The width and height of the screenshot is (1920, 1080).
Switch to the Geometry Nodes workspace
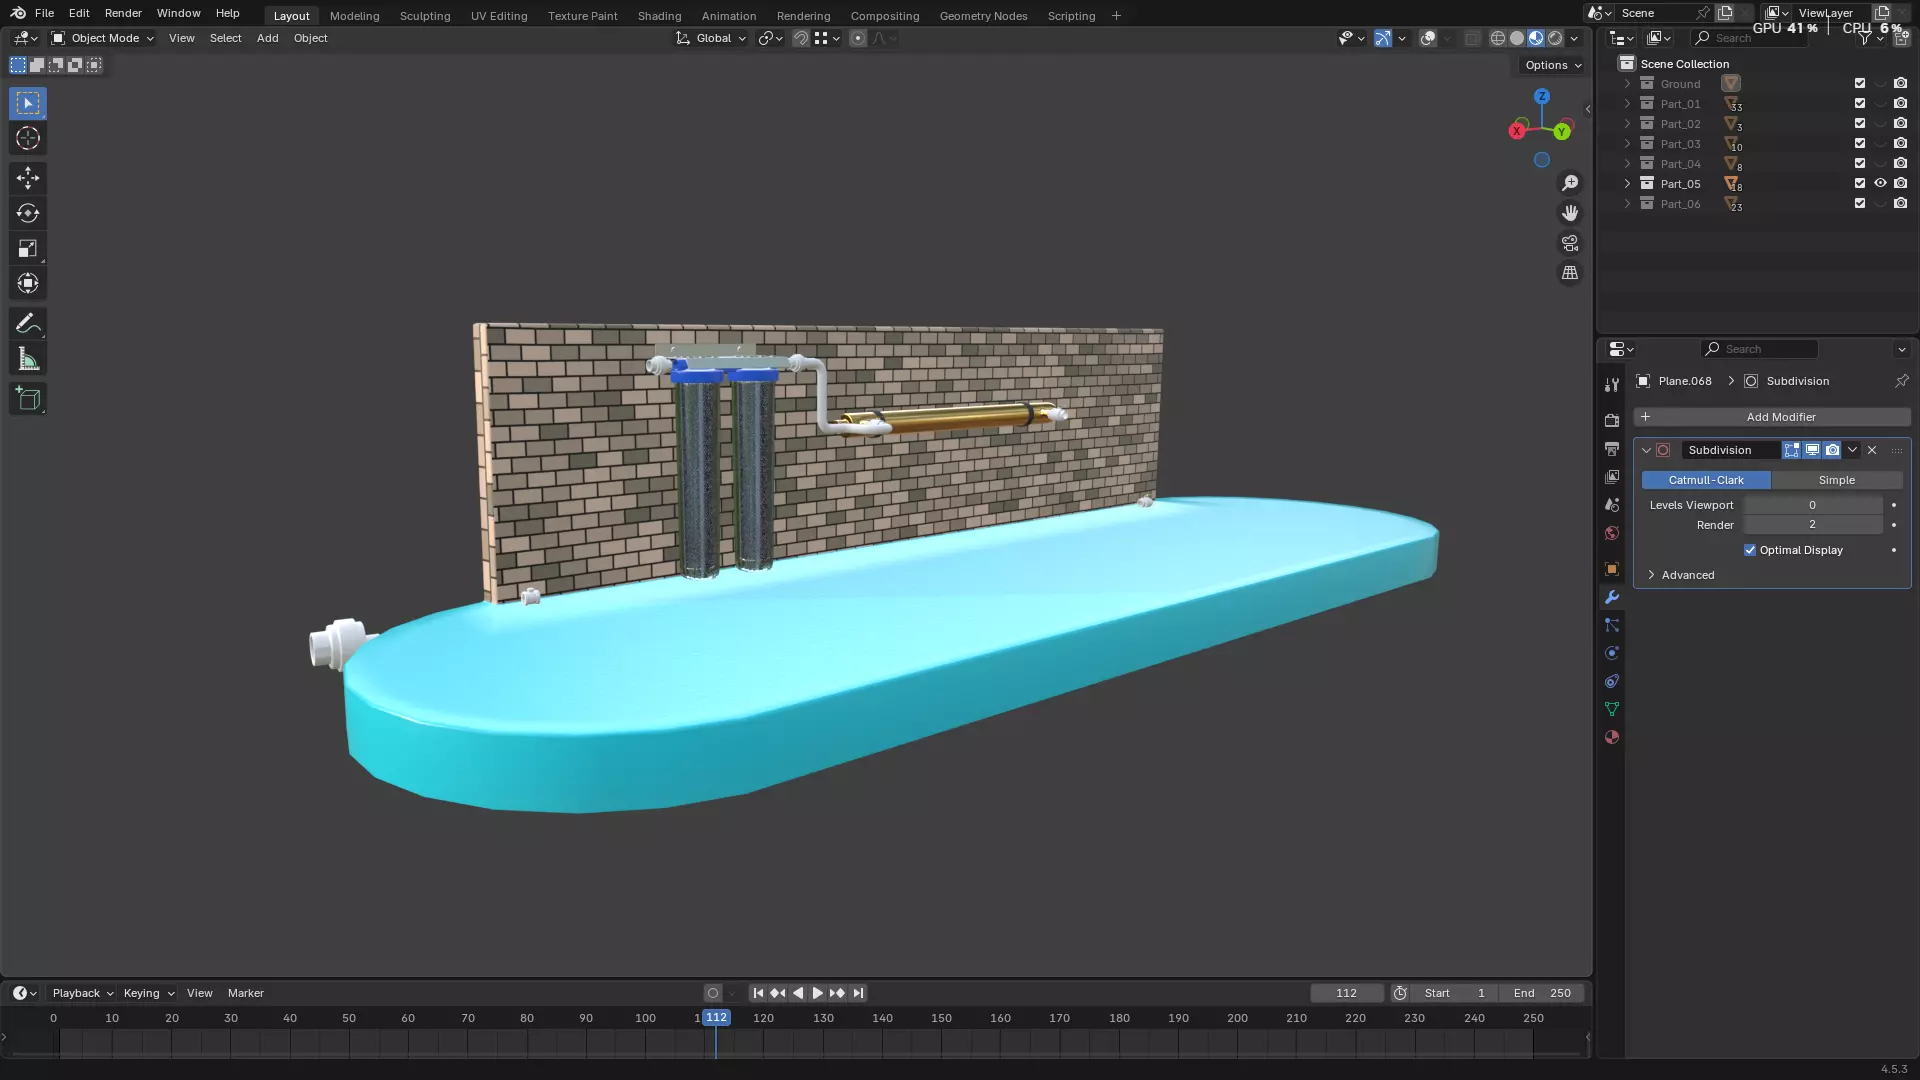983,15
